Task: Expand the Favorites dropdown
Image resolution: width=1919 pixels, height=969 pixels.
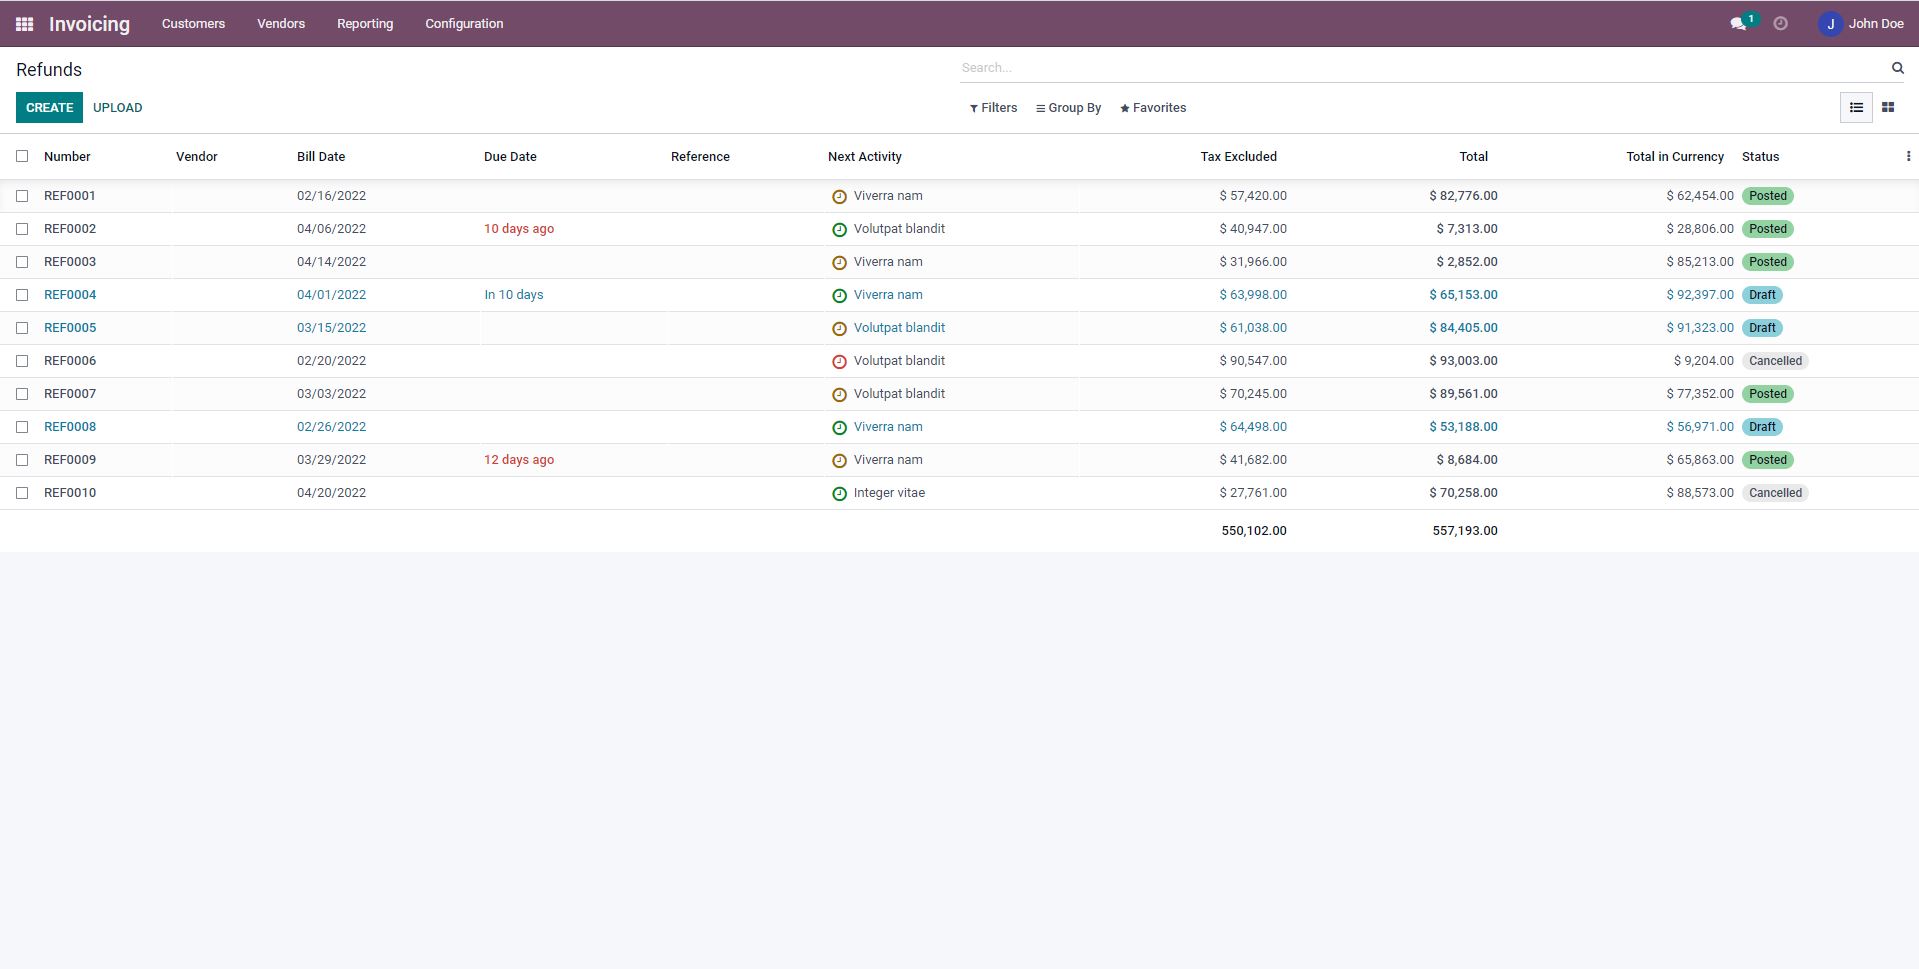Action: tap(1153, 108)
